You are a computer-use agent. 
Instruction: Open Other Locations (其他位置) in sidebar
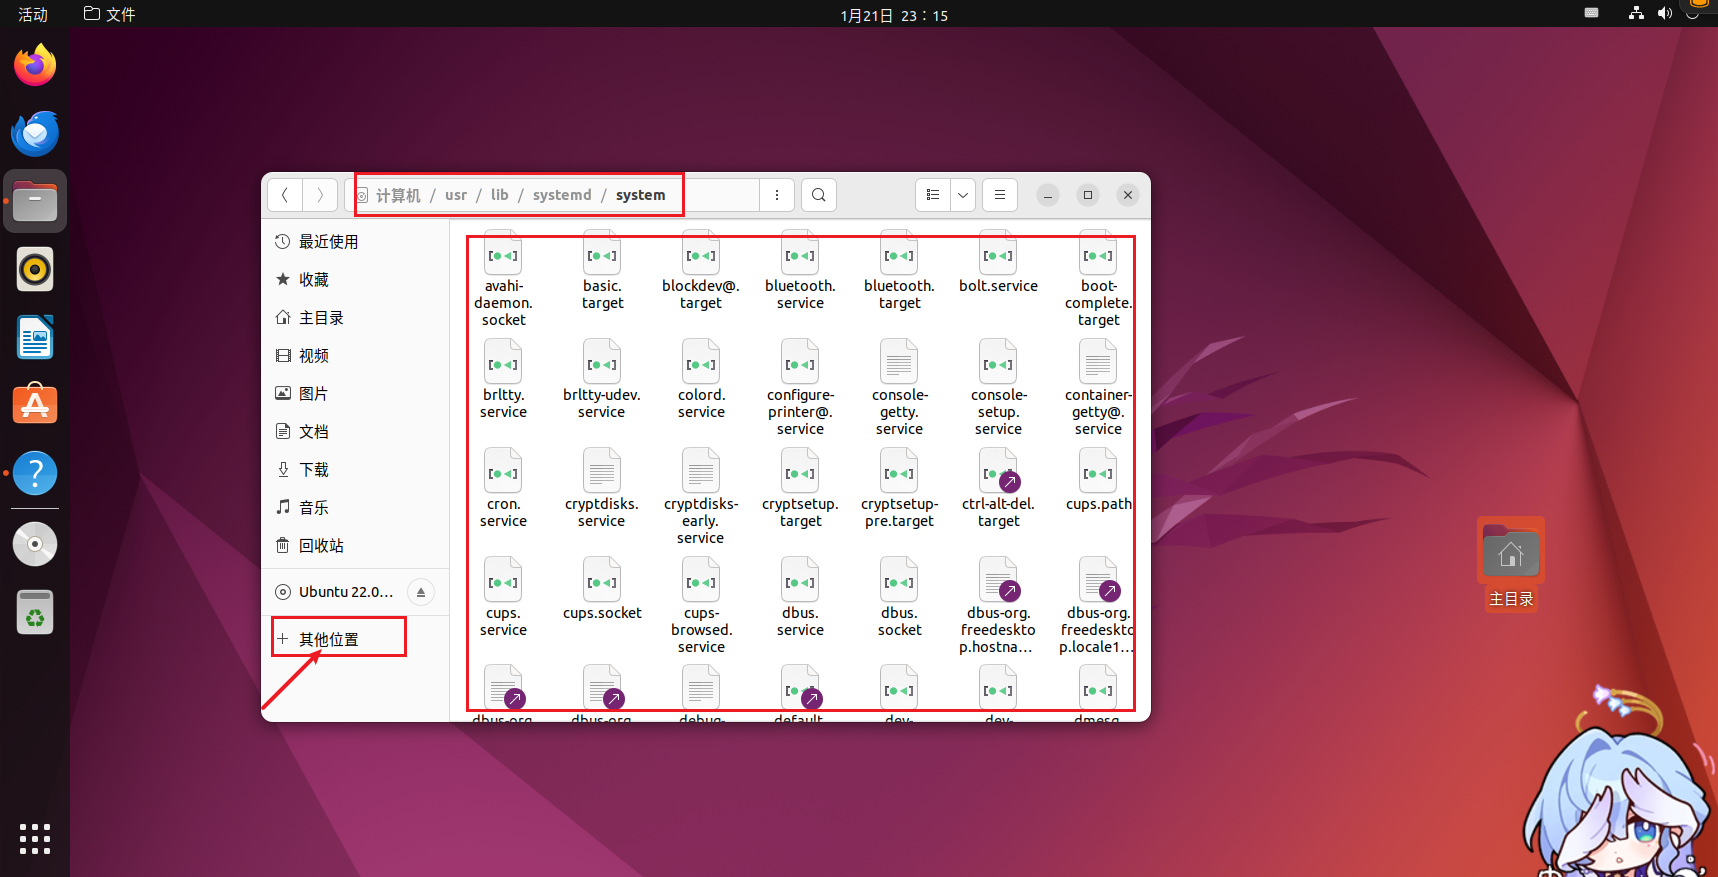click(x=329, y=639)
